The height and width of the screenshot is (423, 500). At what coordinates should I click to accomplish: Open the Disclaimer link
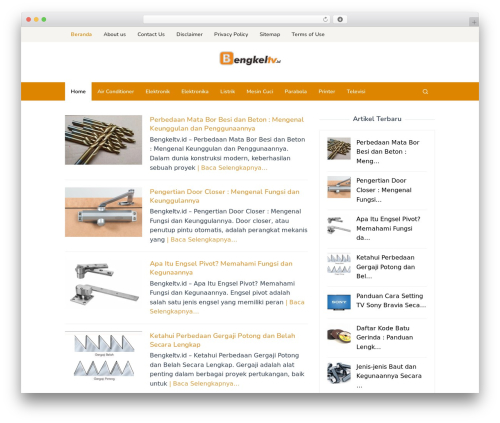pos(189,34)
